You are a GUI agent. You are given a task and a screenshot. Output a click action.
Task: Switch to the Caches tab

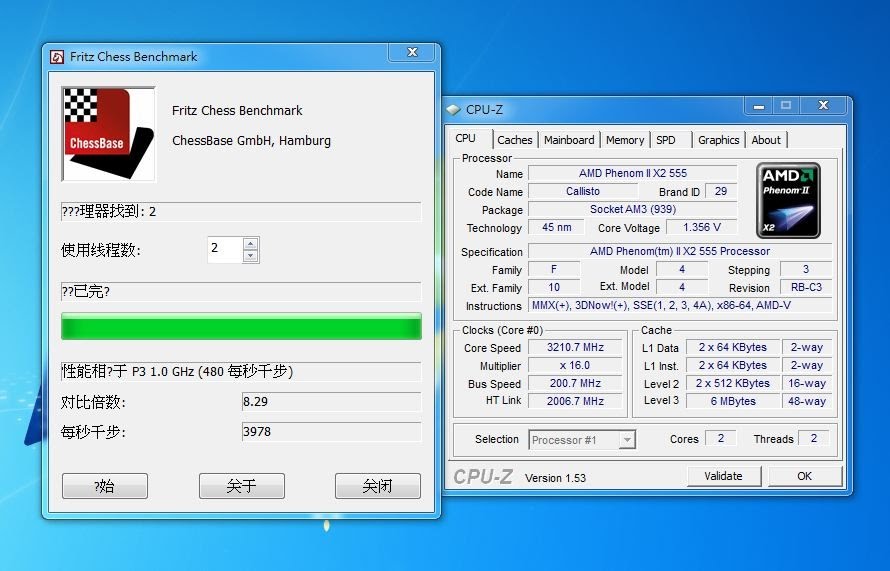pos(515,140)
